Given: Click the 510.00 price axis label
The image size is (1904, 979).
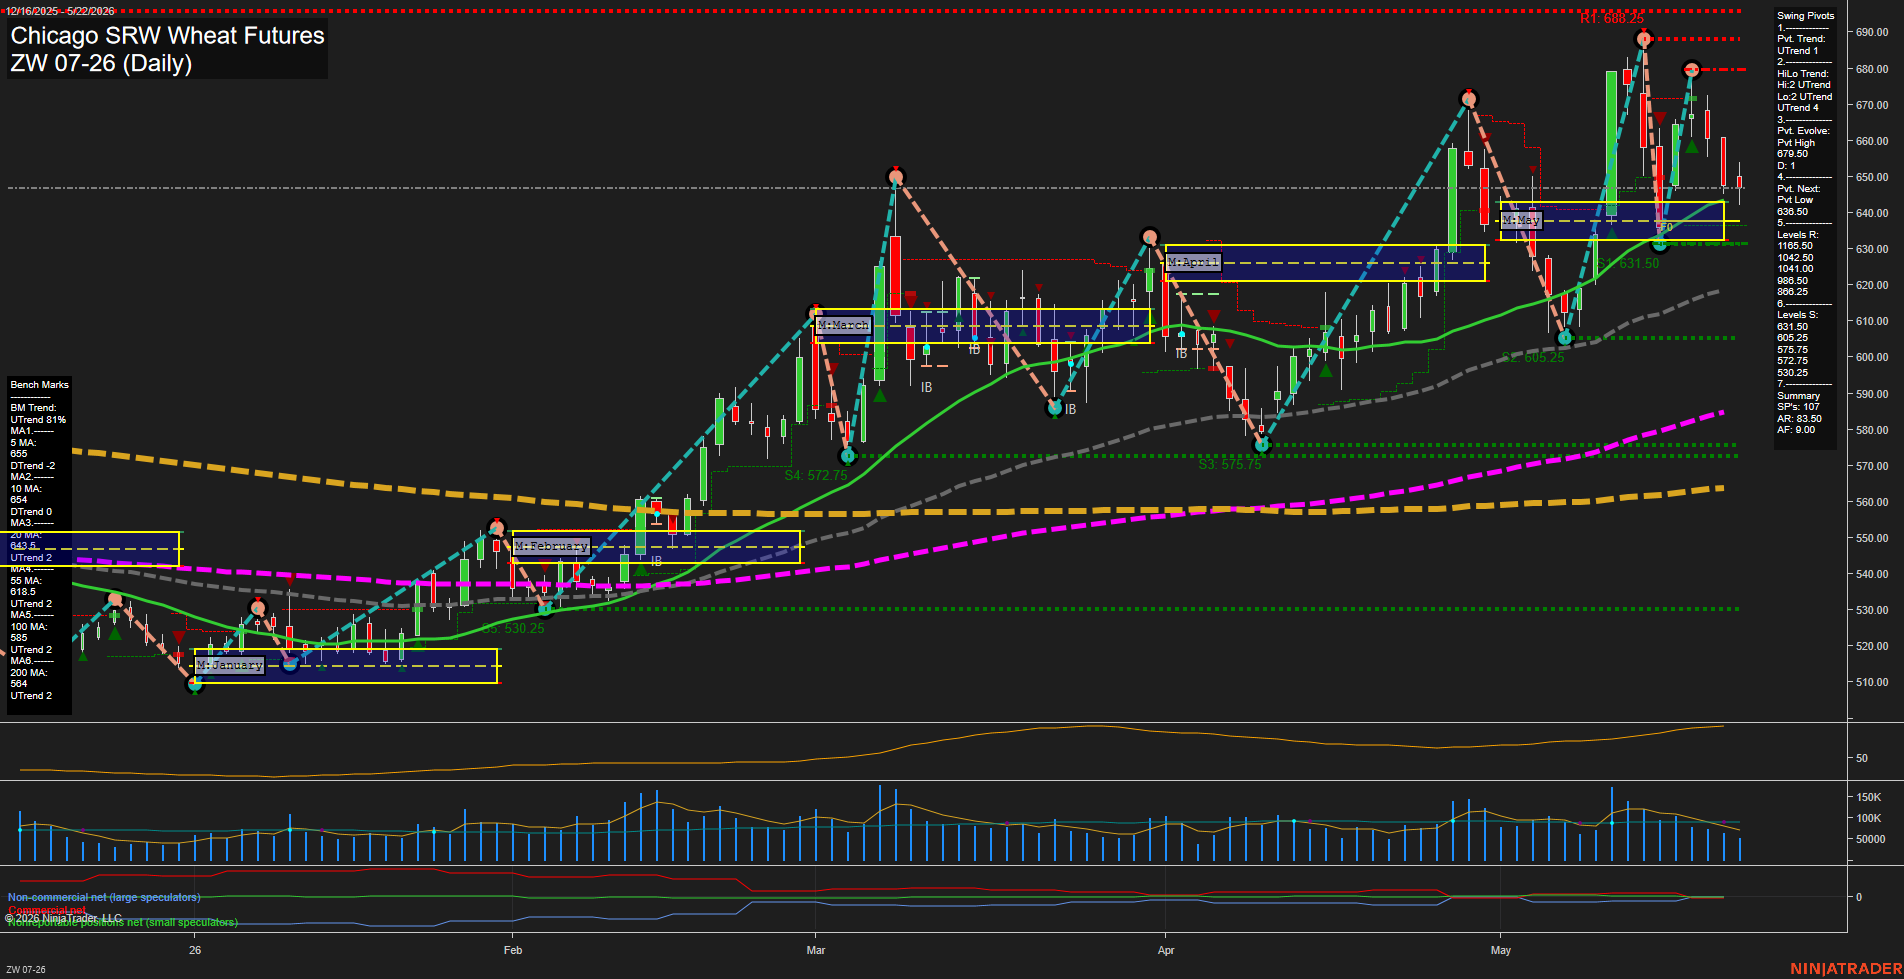Looking at the screenshot, I should pos(1872,682).
